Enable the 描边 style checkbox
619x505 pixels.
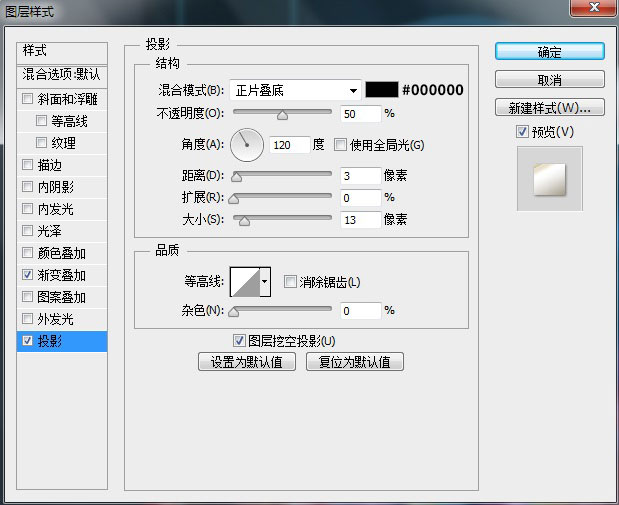pyautogui.click(x=28, y=165)
